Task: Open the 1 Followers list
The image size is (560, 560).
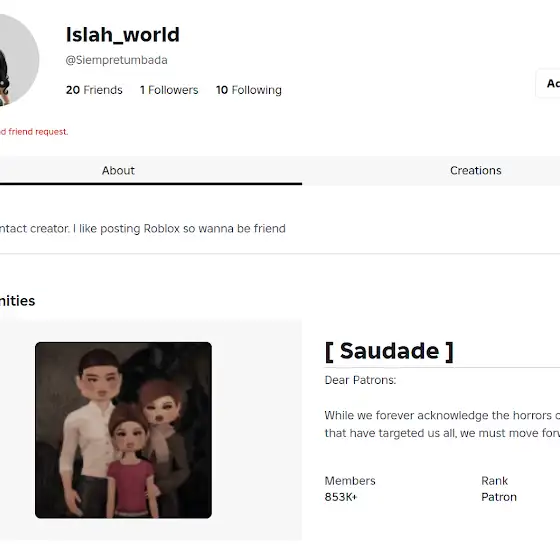Action: (x=169, y=90)
